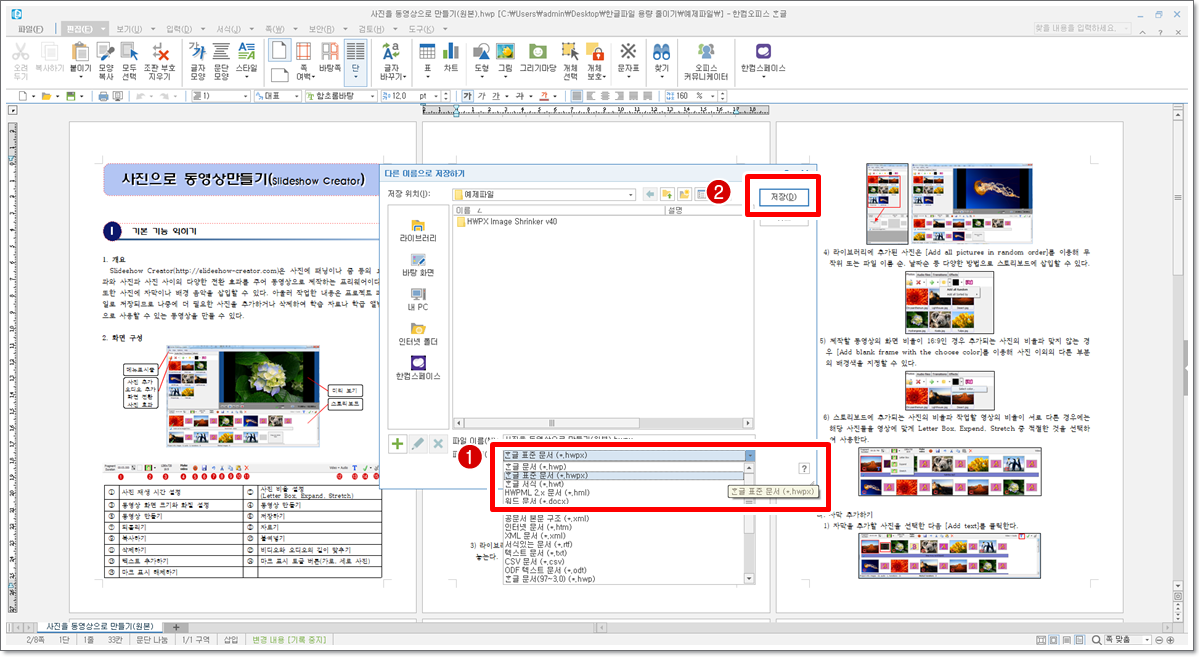Open the 쪽 맞춤 zoom dropdown

[x=1146, y=640]
